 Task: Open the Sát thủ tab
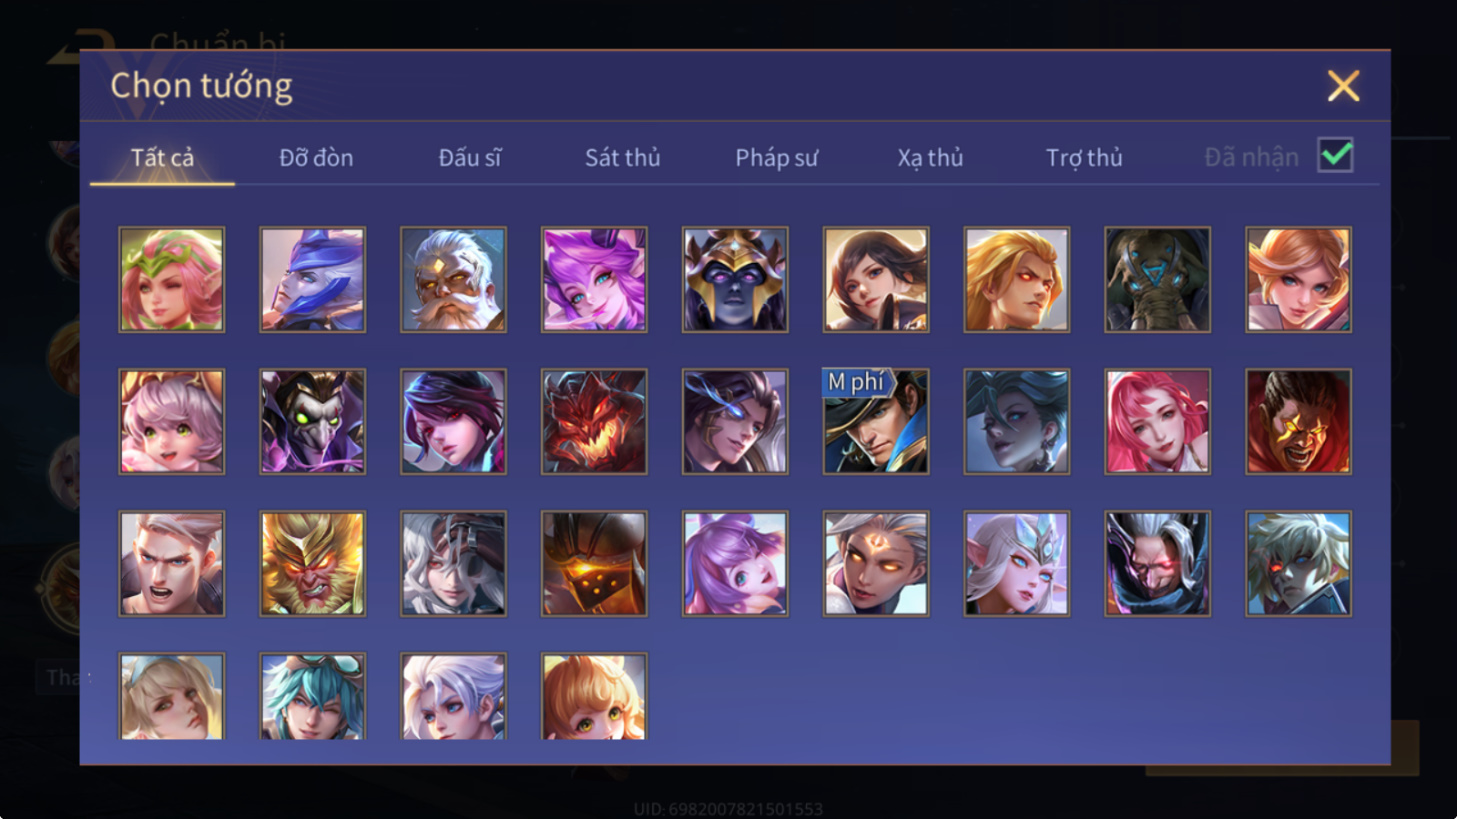click(622, 157)
